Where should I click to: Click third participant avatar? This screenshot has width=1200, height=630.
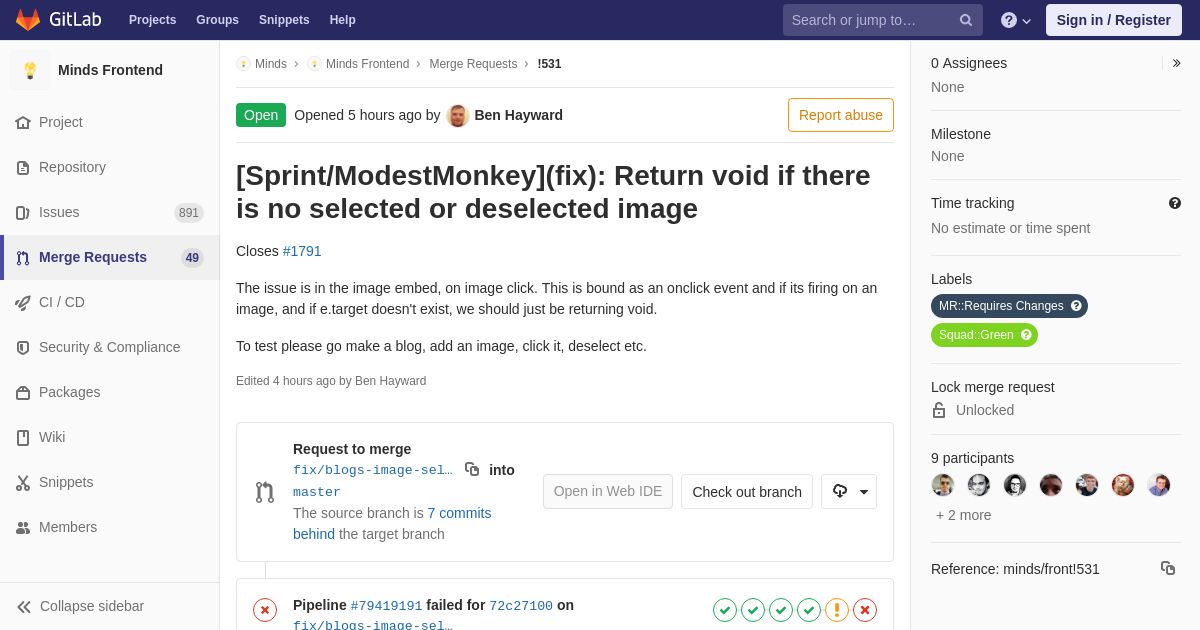pyautogui.click(x=1015, y=485)
